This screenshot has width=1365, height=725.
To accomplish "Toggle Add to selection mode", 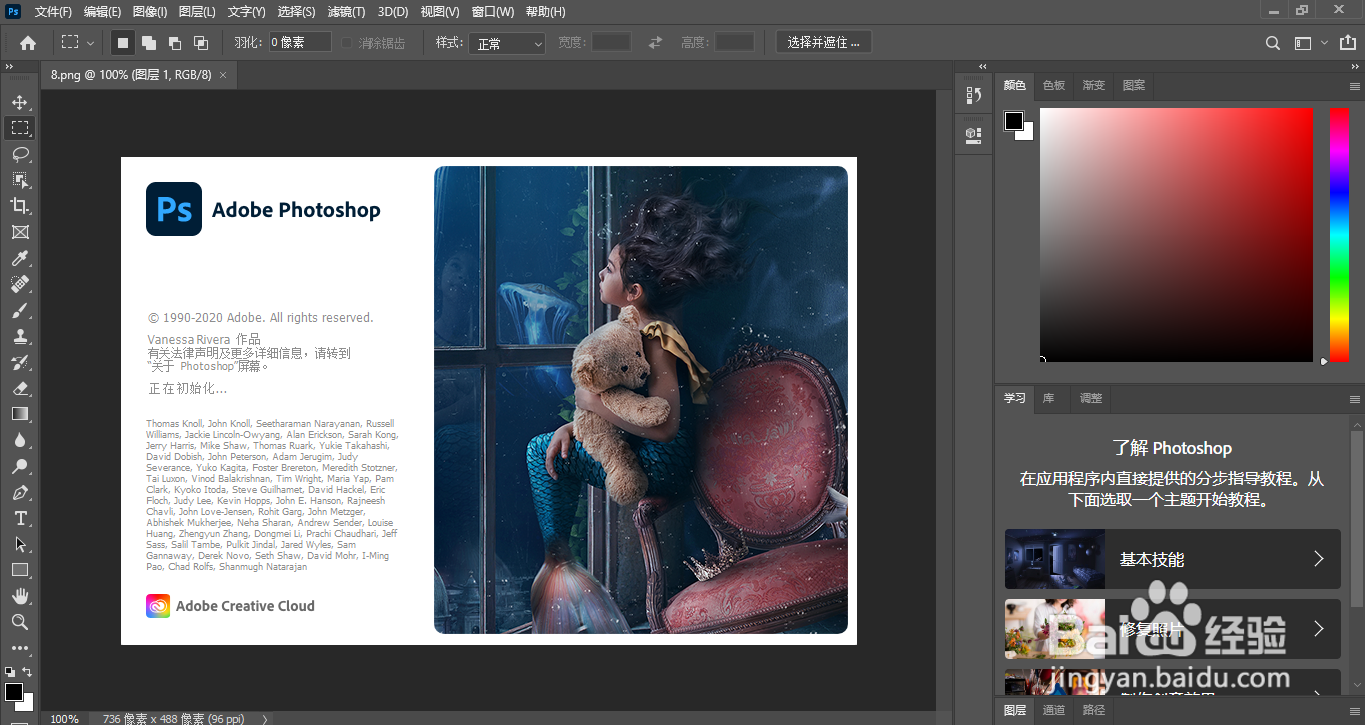I will [x=148, y=43].
